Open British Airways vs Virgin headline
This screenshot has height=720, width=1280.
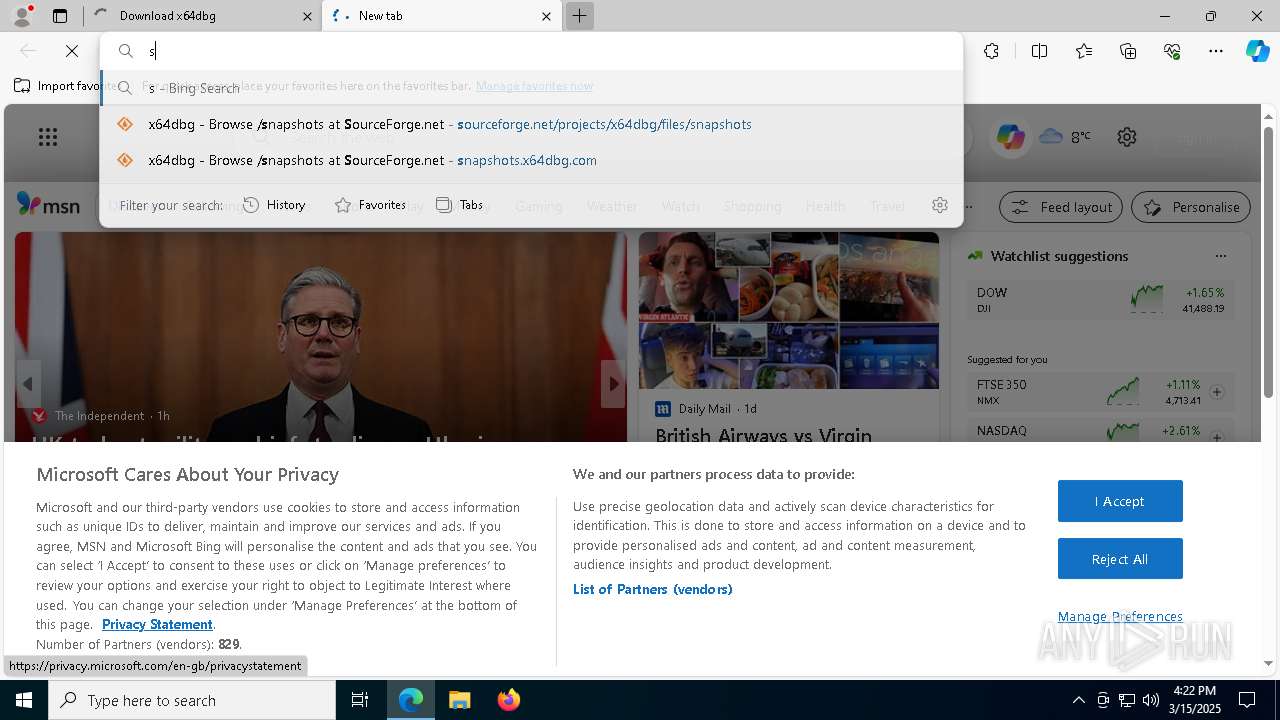click(764, 435)
